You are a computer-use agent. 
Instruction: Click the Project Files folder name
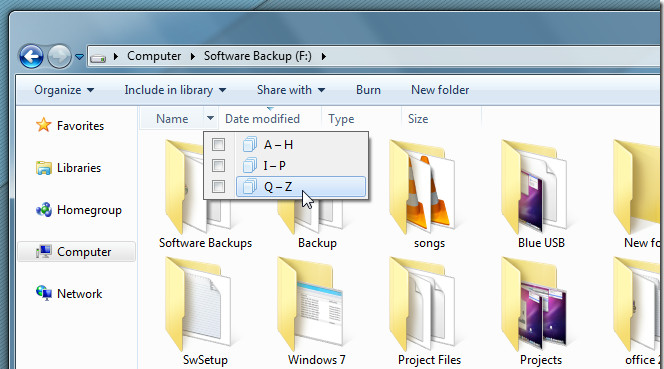(429, 360)
